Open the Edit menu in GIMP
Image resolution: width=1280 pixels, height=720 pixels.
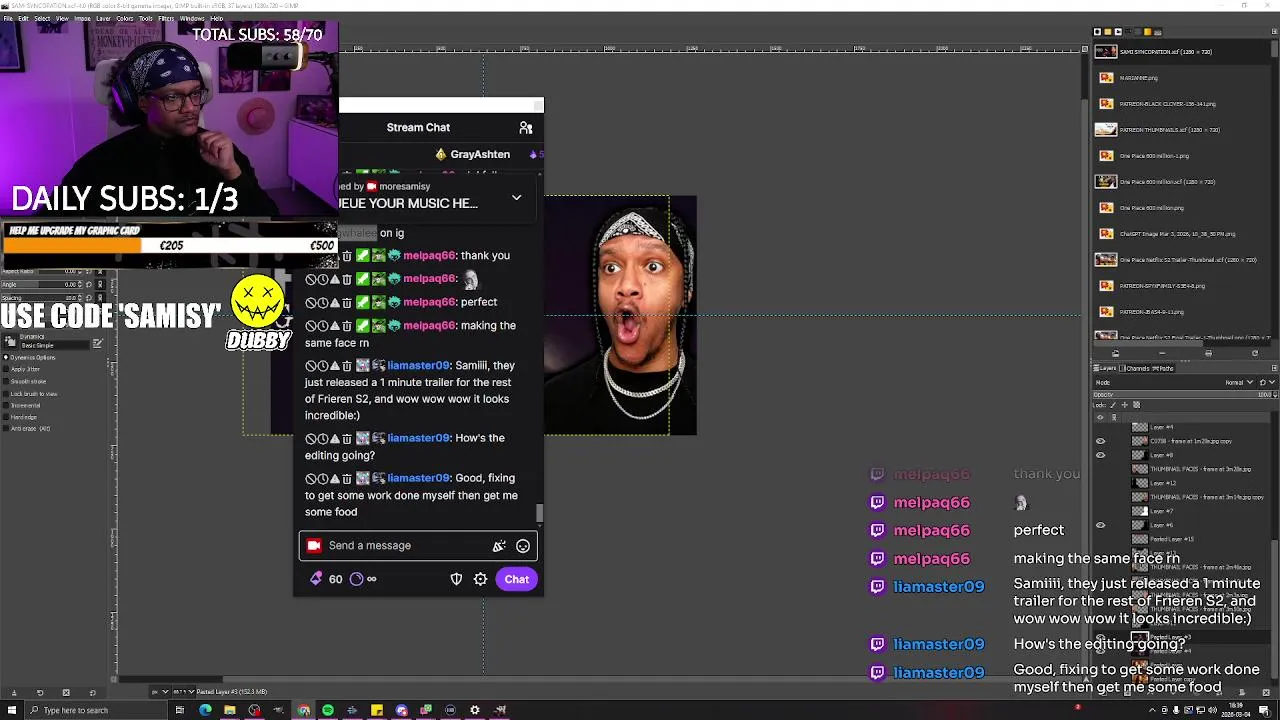tap(23, 18)
